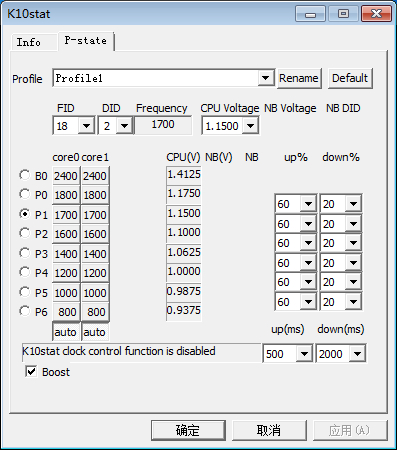397x450 pixels.
Task: Click CPU(V) value 1.1750
Action: click(x=184, y=194)
